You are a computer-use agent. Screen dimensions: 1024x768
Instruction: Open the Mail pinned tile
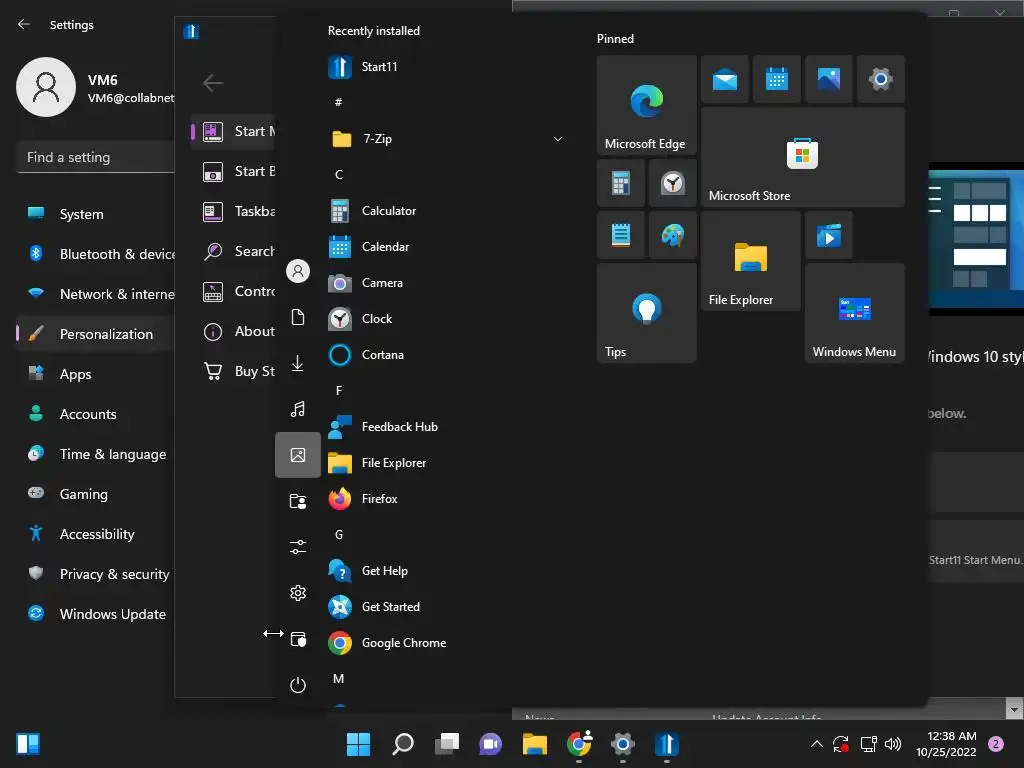point(725,79)
